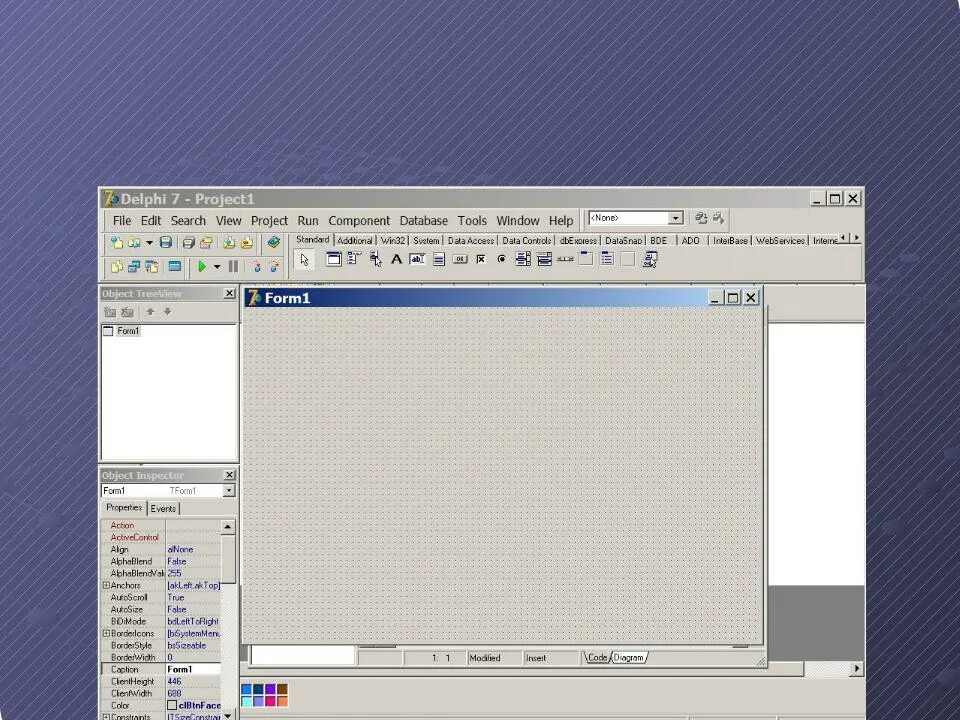Run the project with green arrow

(201, 266)
